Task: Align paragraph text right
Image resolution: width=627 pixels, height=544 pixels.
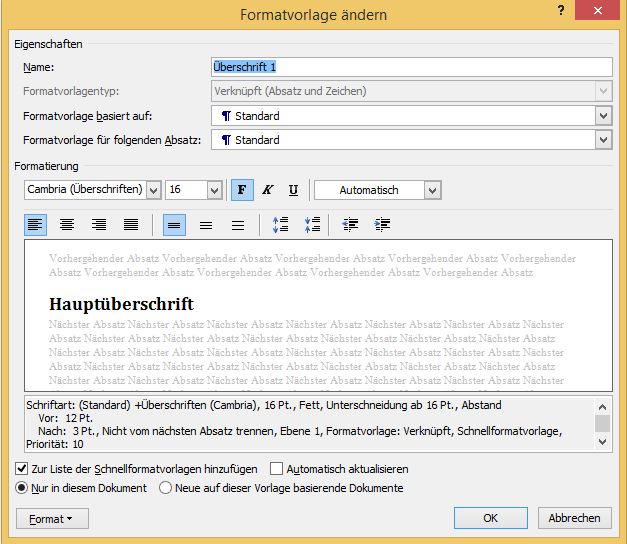Action: pyautogui.click(x=99, y=225)
